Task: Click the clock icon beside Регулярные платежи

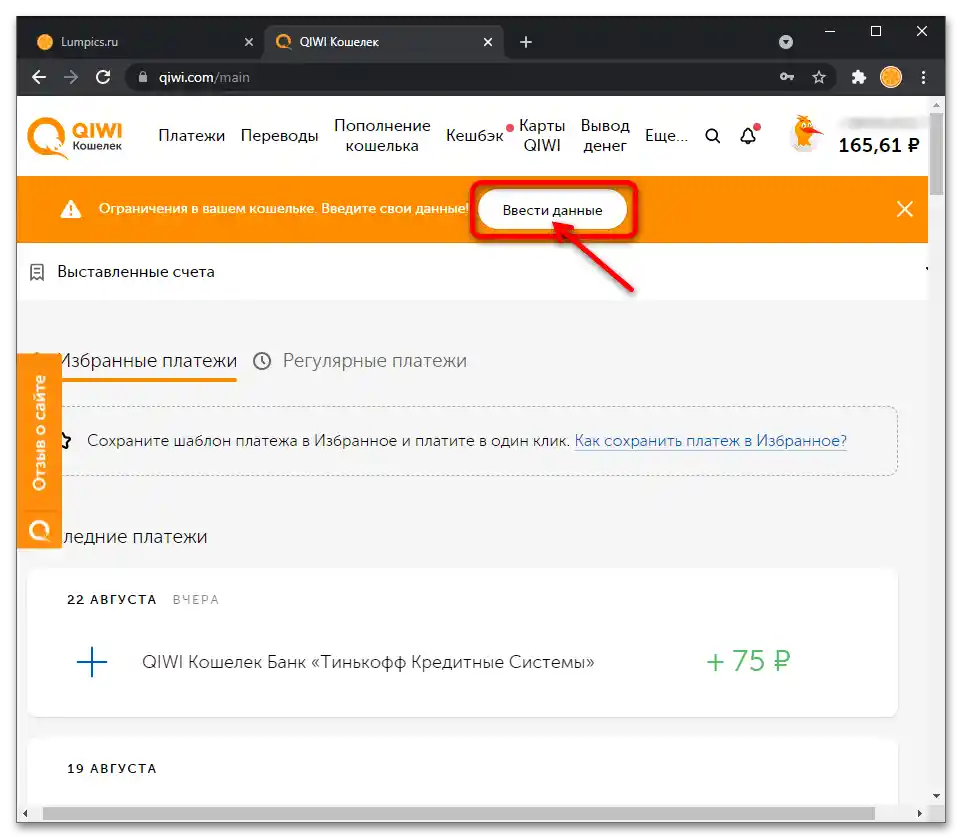Action: (262, 361)
